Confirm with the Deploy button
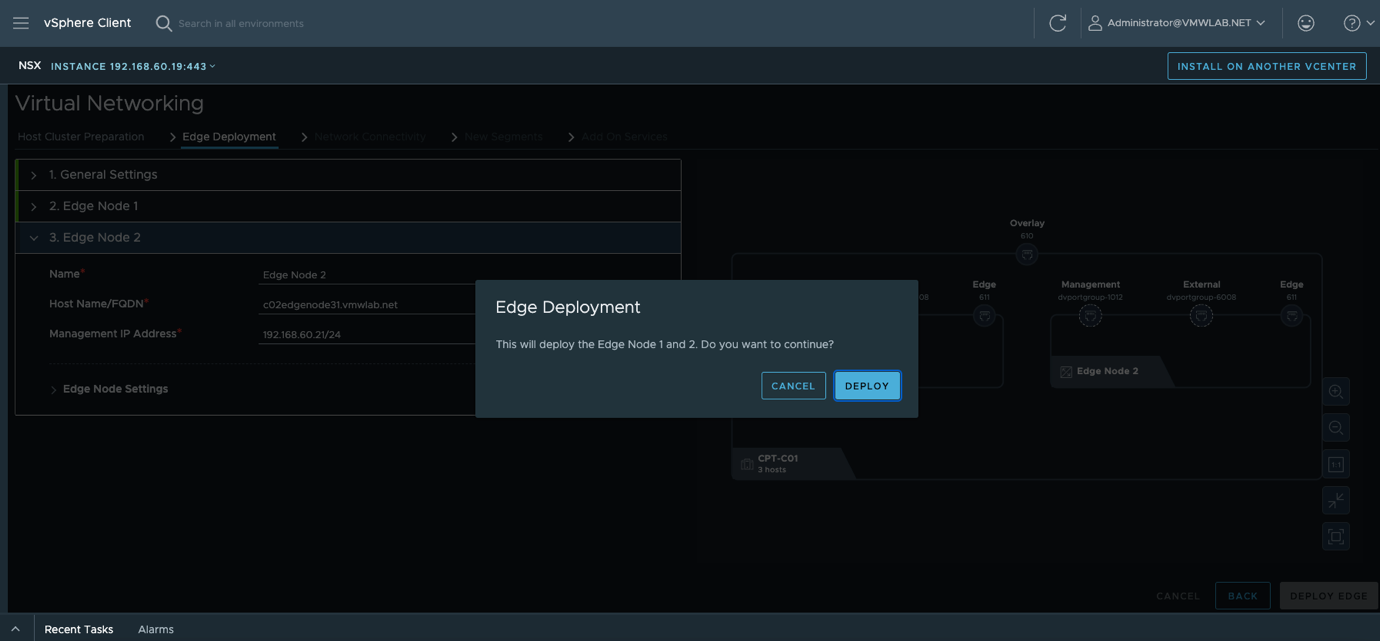The image size is (1380, 641). [867, 386]
